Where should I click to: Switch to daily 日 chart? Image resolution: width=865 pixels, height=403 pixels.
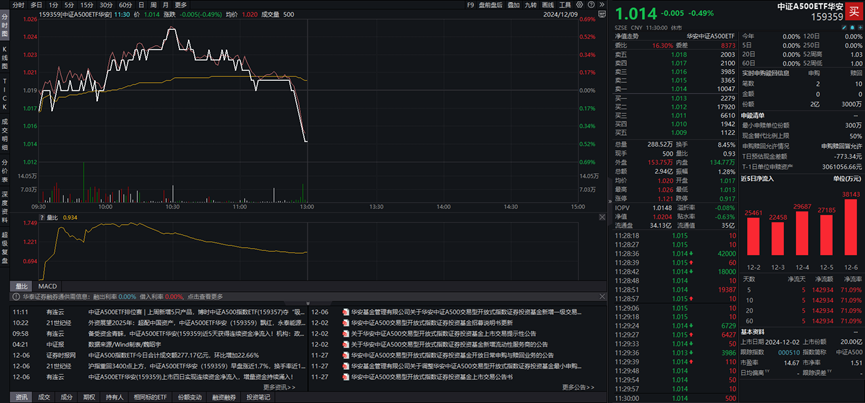141,4
